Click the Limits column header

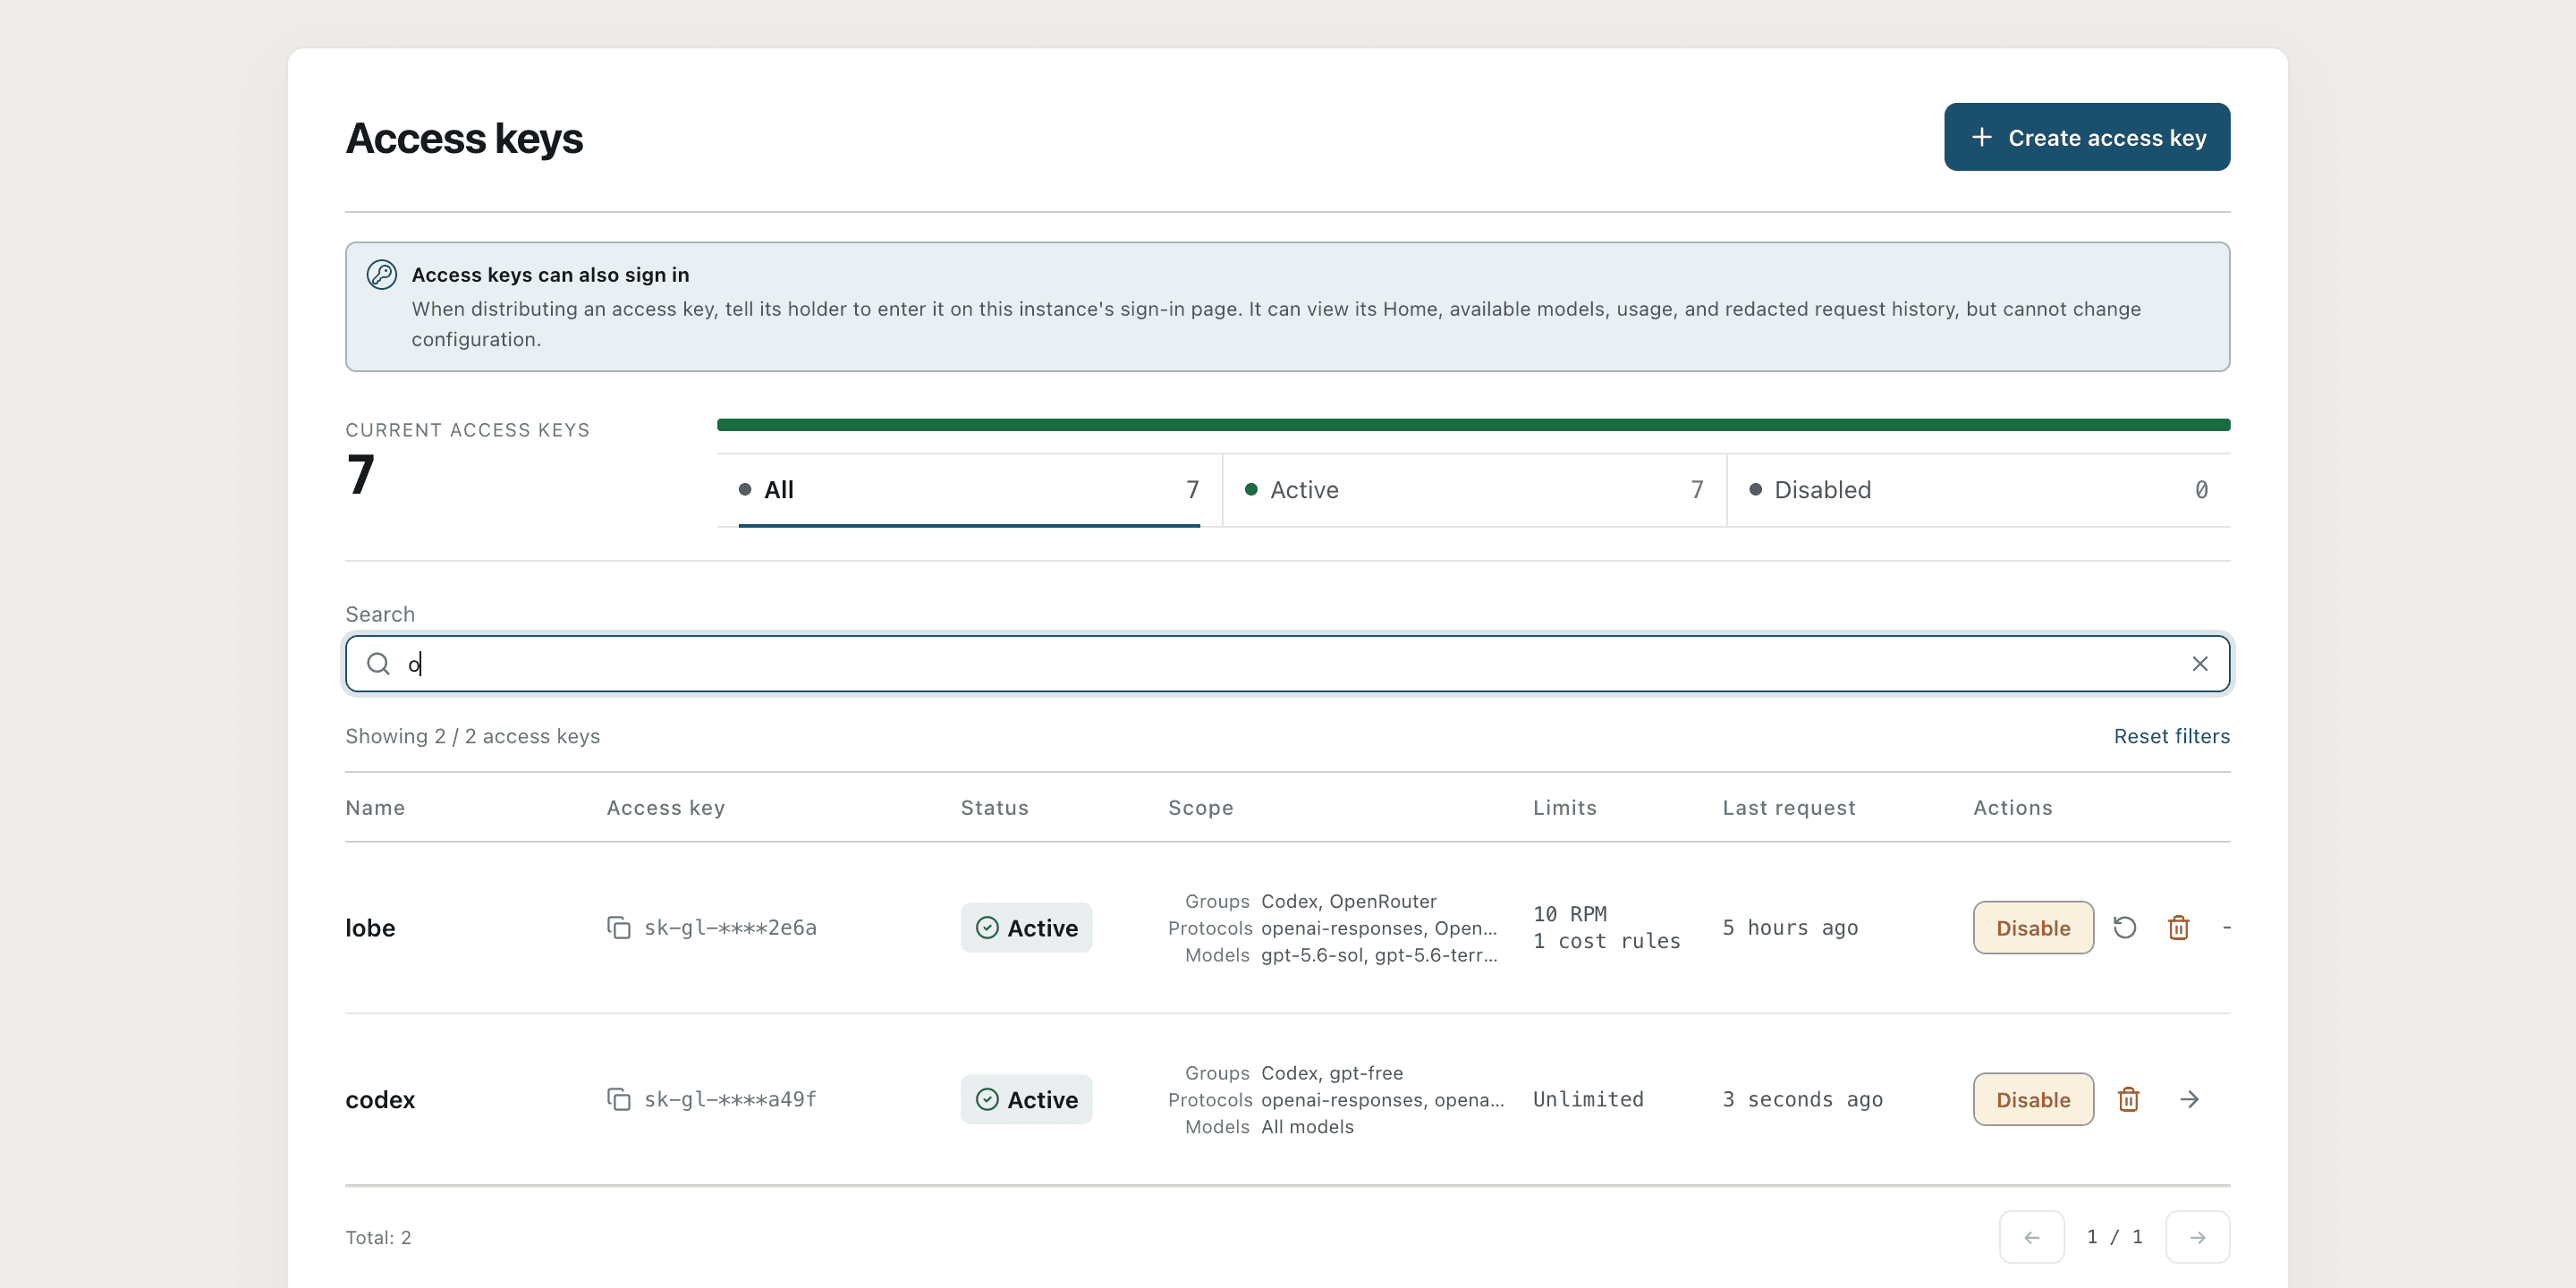point(1564,808)
